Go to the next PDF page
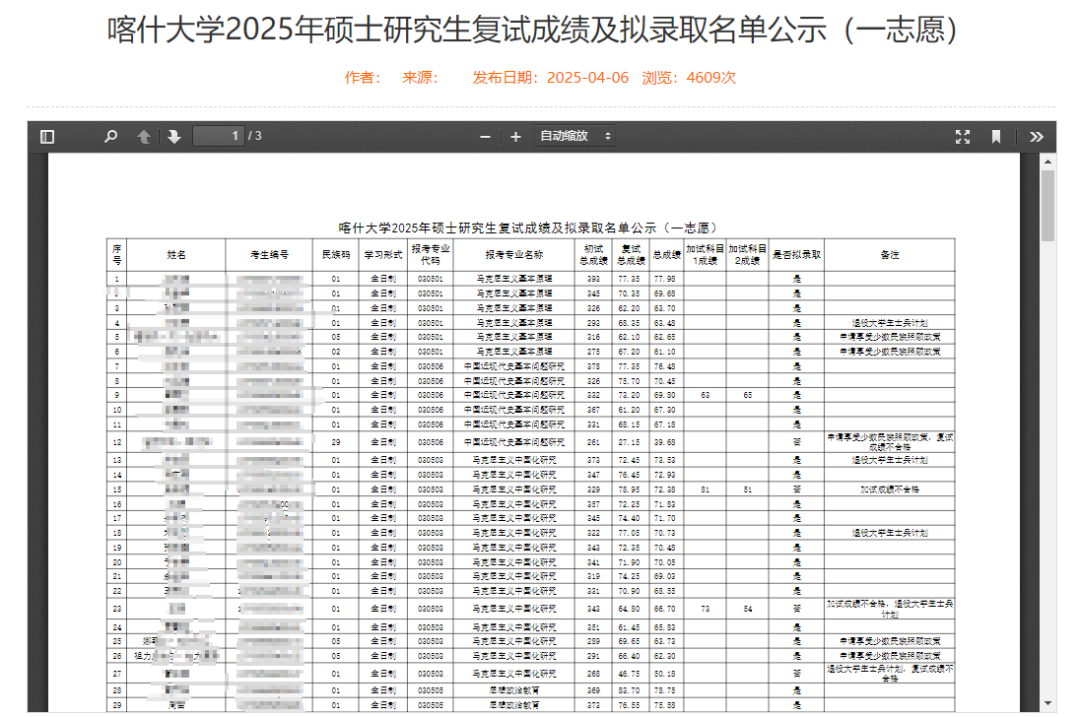Image resolution: width=1080 pixels, height=717 pixels. (174, 136)
